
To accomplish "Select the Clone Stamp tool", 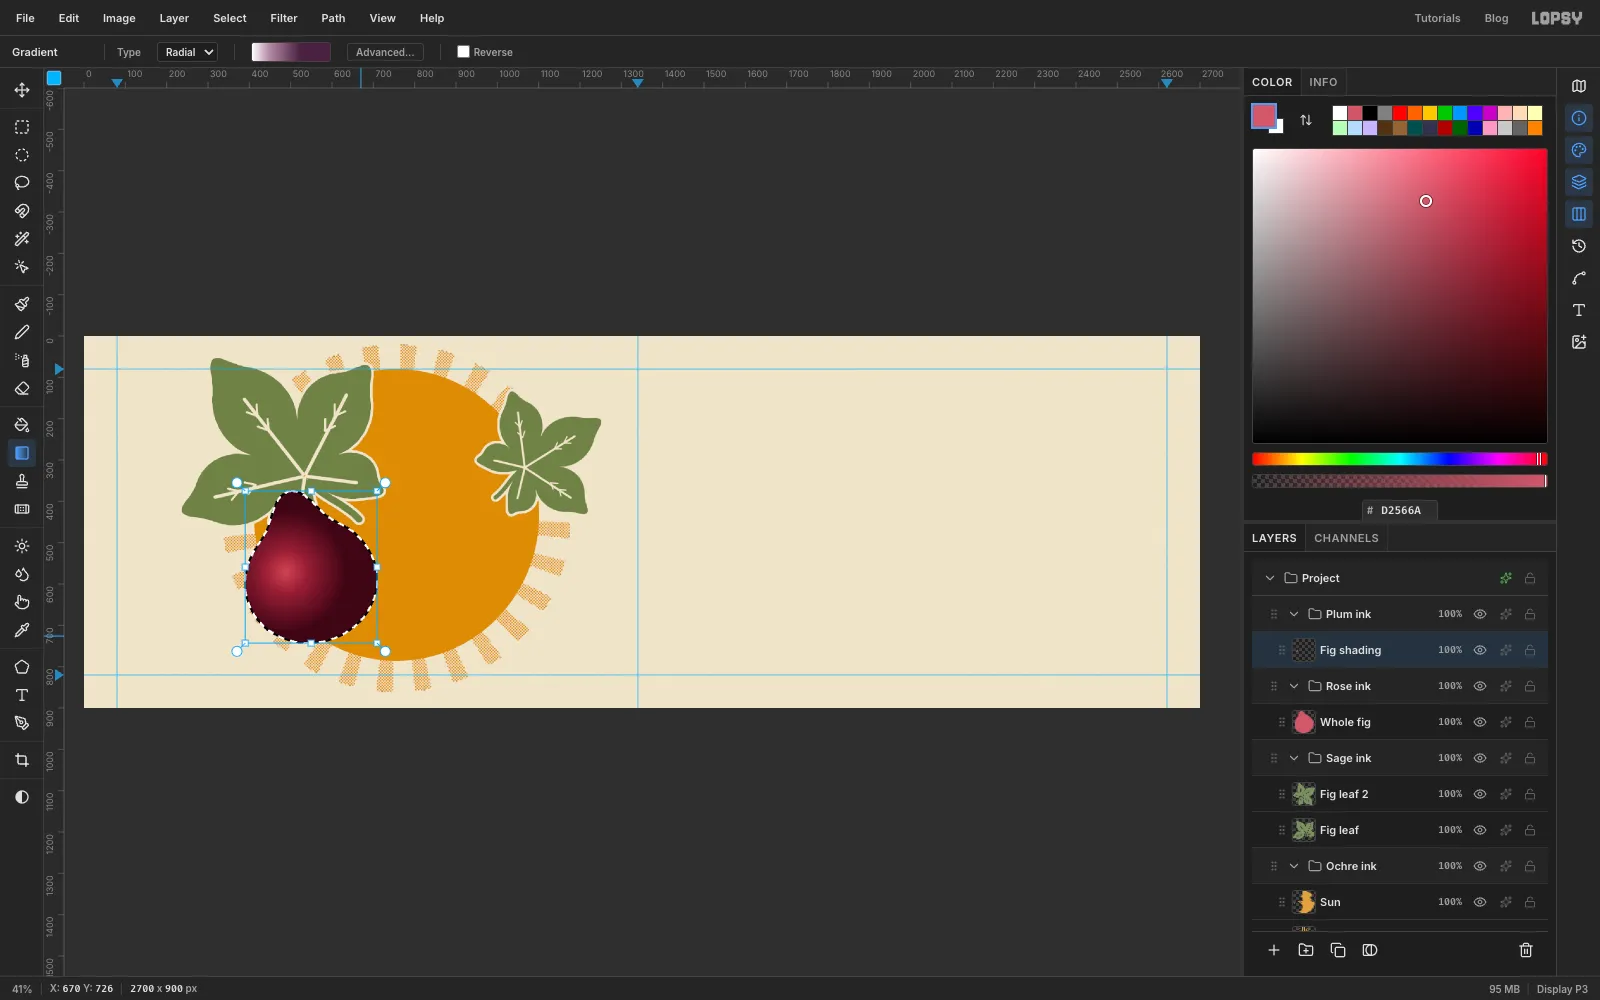I will (22, 481).
